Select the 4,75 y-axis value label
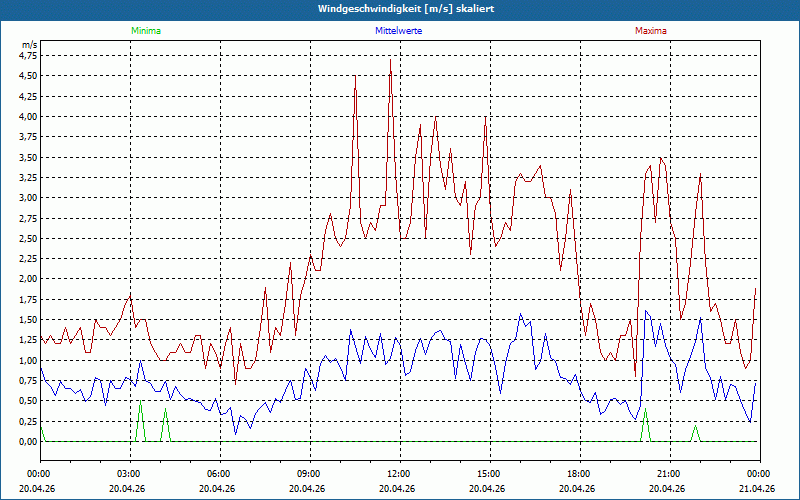The image size is (800, 500). [x=27, y=56]
